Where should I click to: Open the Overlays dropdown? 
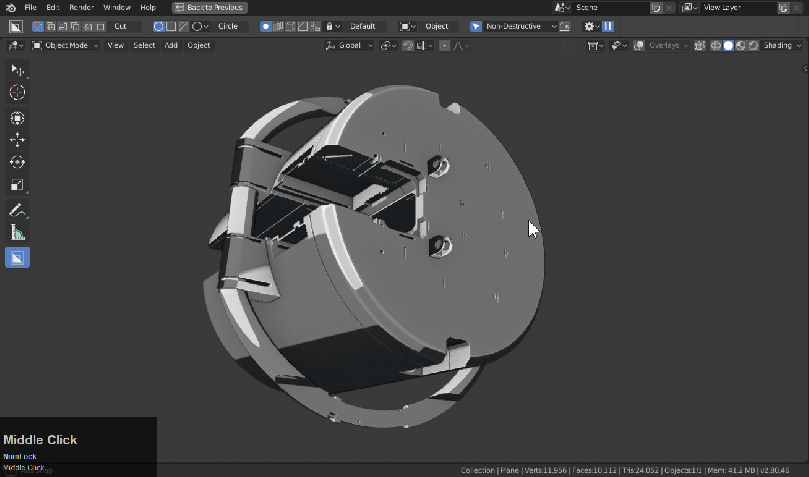coord(668,46)
